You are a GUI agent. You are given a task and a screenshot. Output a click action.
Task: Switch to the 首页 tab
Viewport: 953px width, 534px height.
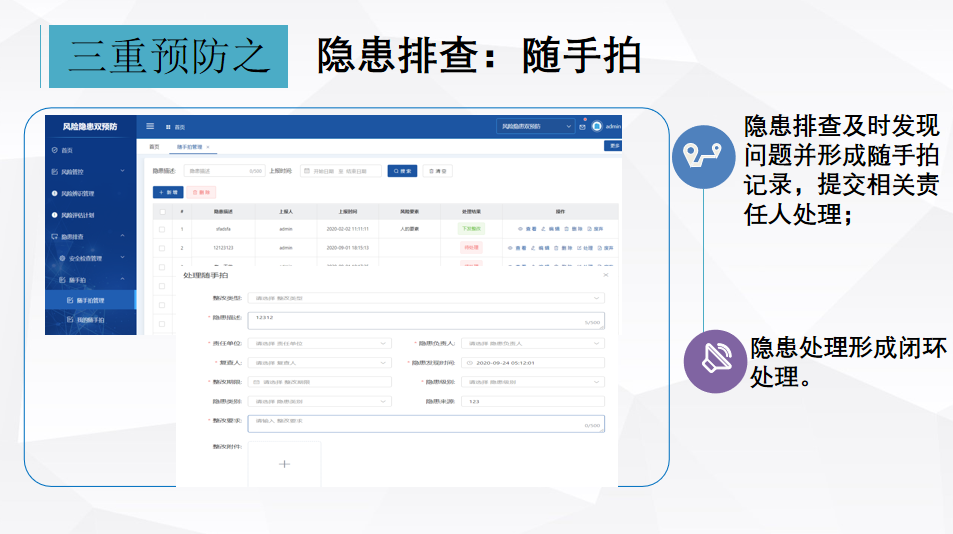tap(154, 147)
